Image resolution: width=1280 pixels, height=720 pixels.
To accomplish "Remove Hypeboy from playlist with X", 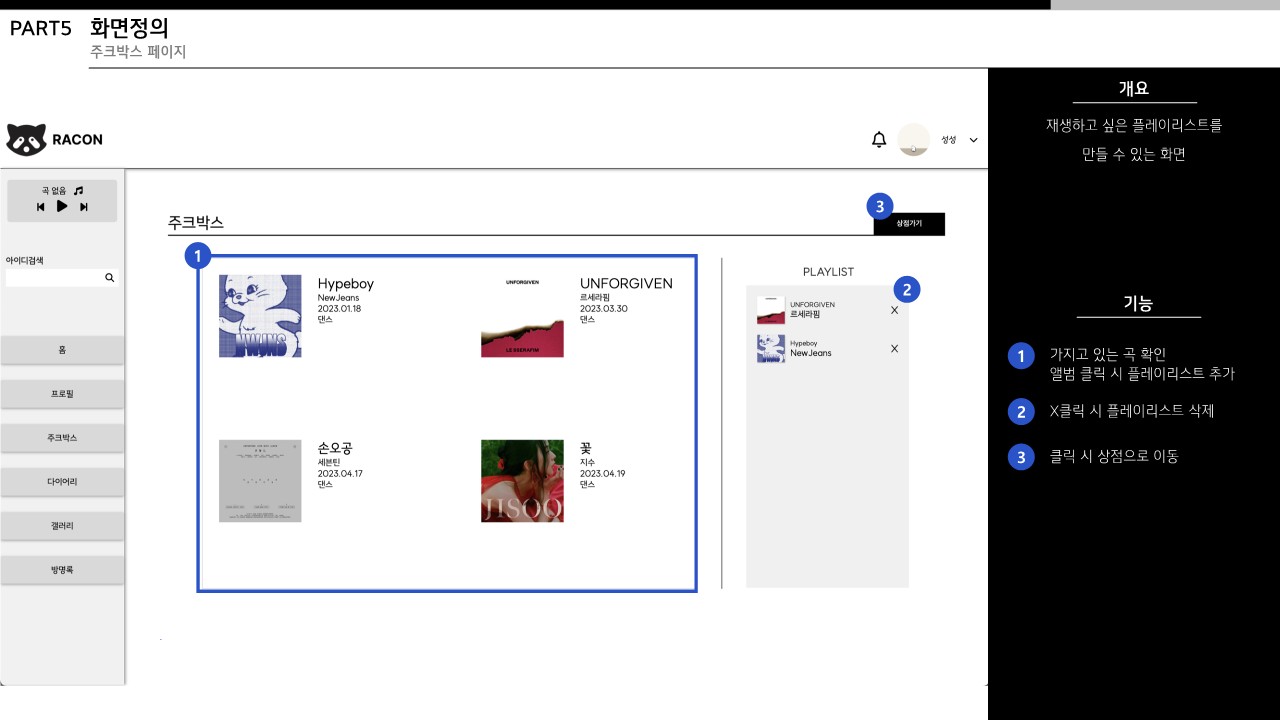I will coord(894,348).
